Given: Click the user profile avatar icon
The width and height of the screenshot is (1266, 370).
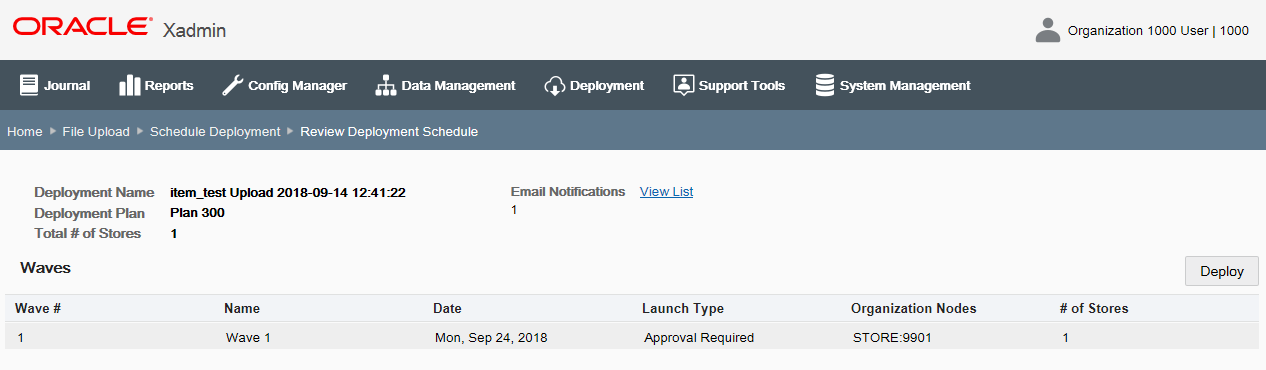Looking at the screenshot, I should 1047,30.
